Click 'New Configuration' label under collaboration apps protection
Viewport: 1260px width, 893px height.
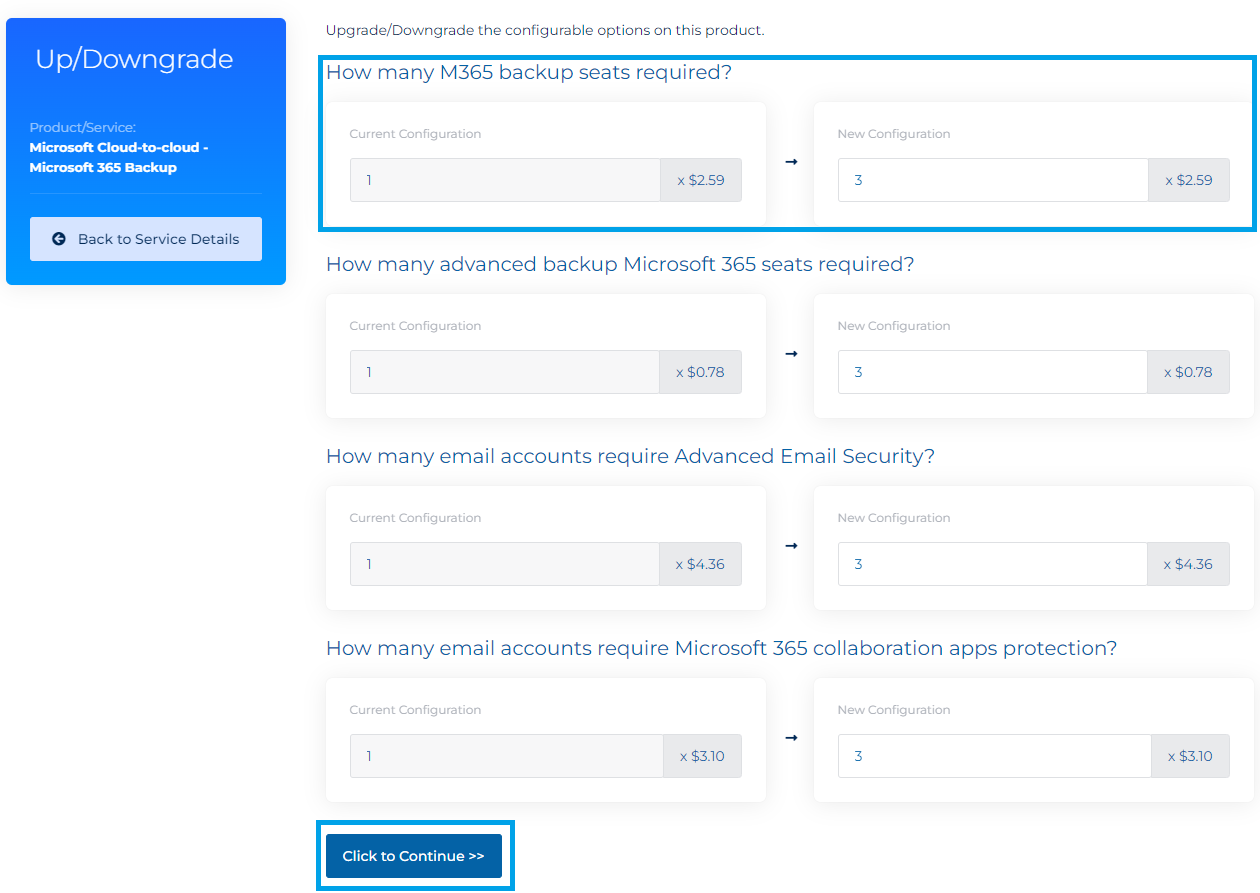(894, 710)
